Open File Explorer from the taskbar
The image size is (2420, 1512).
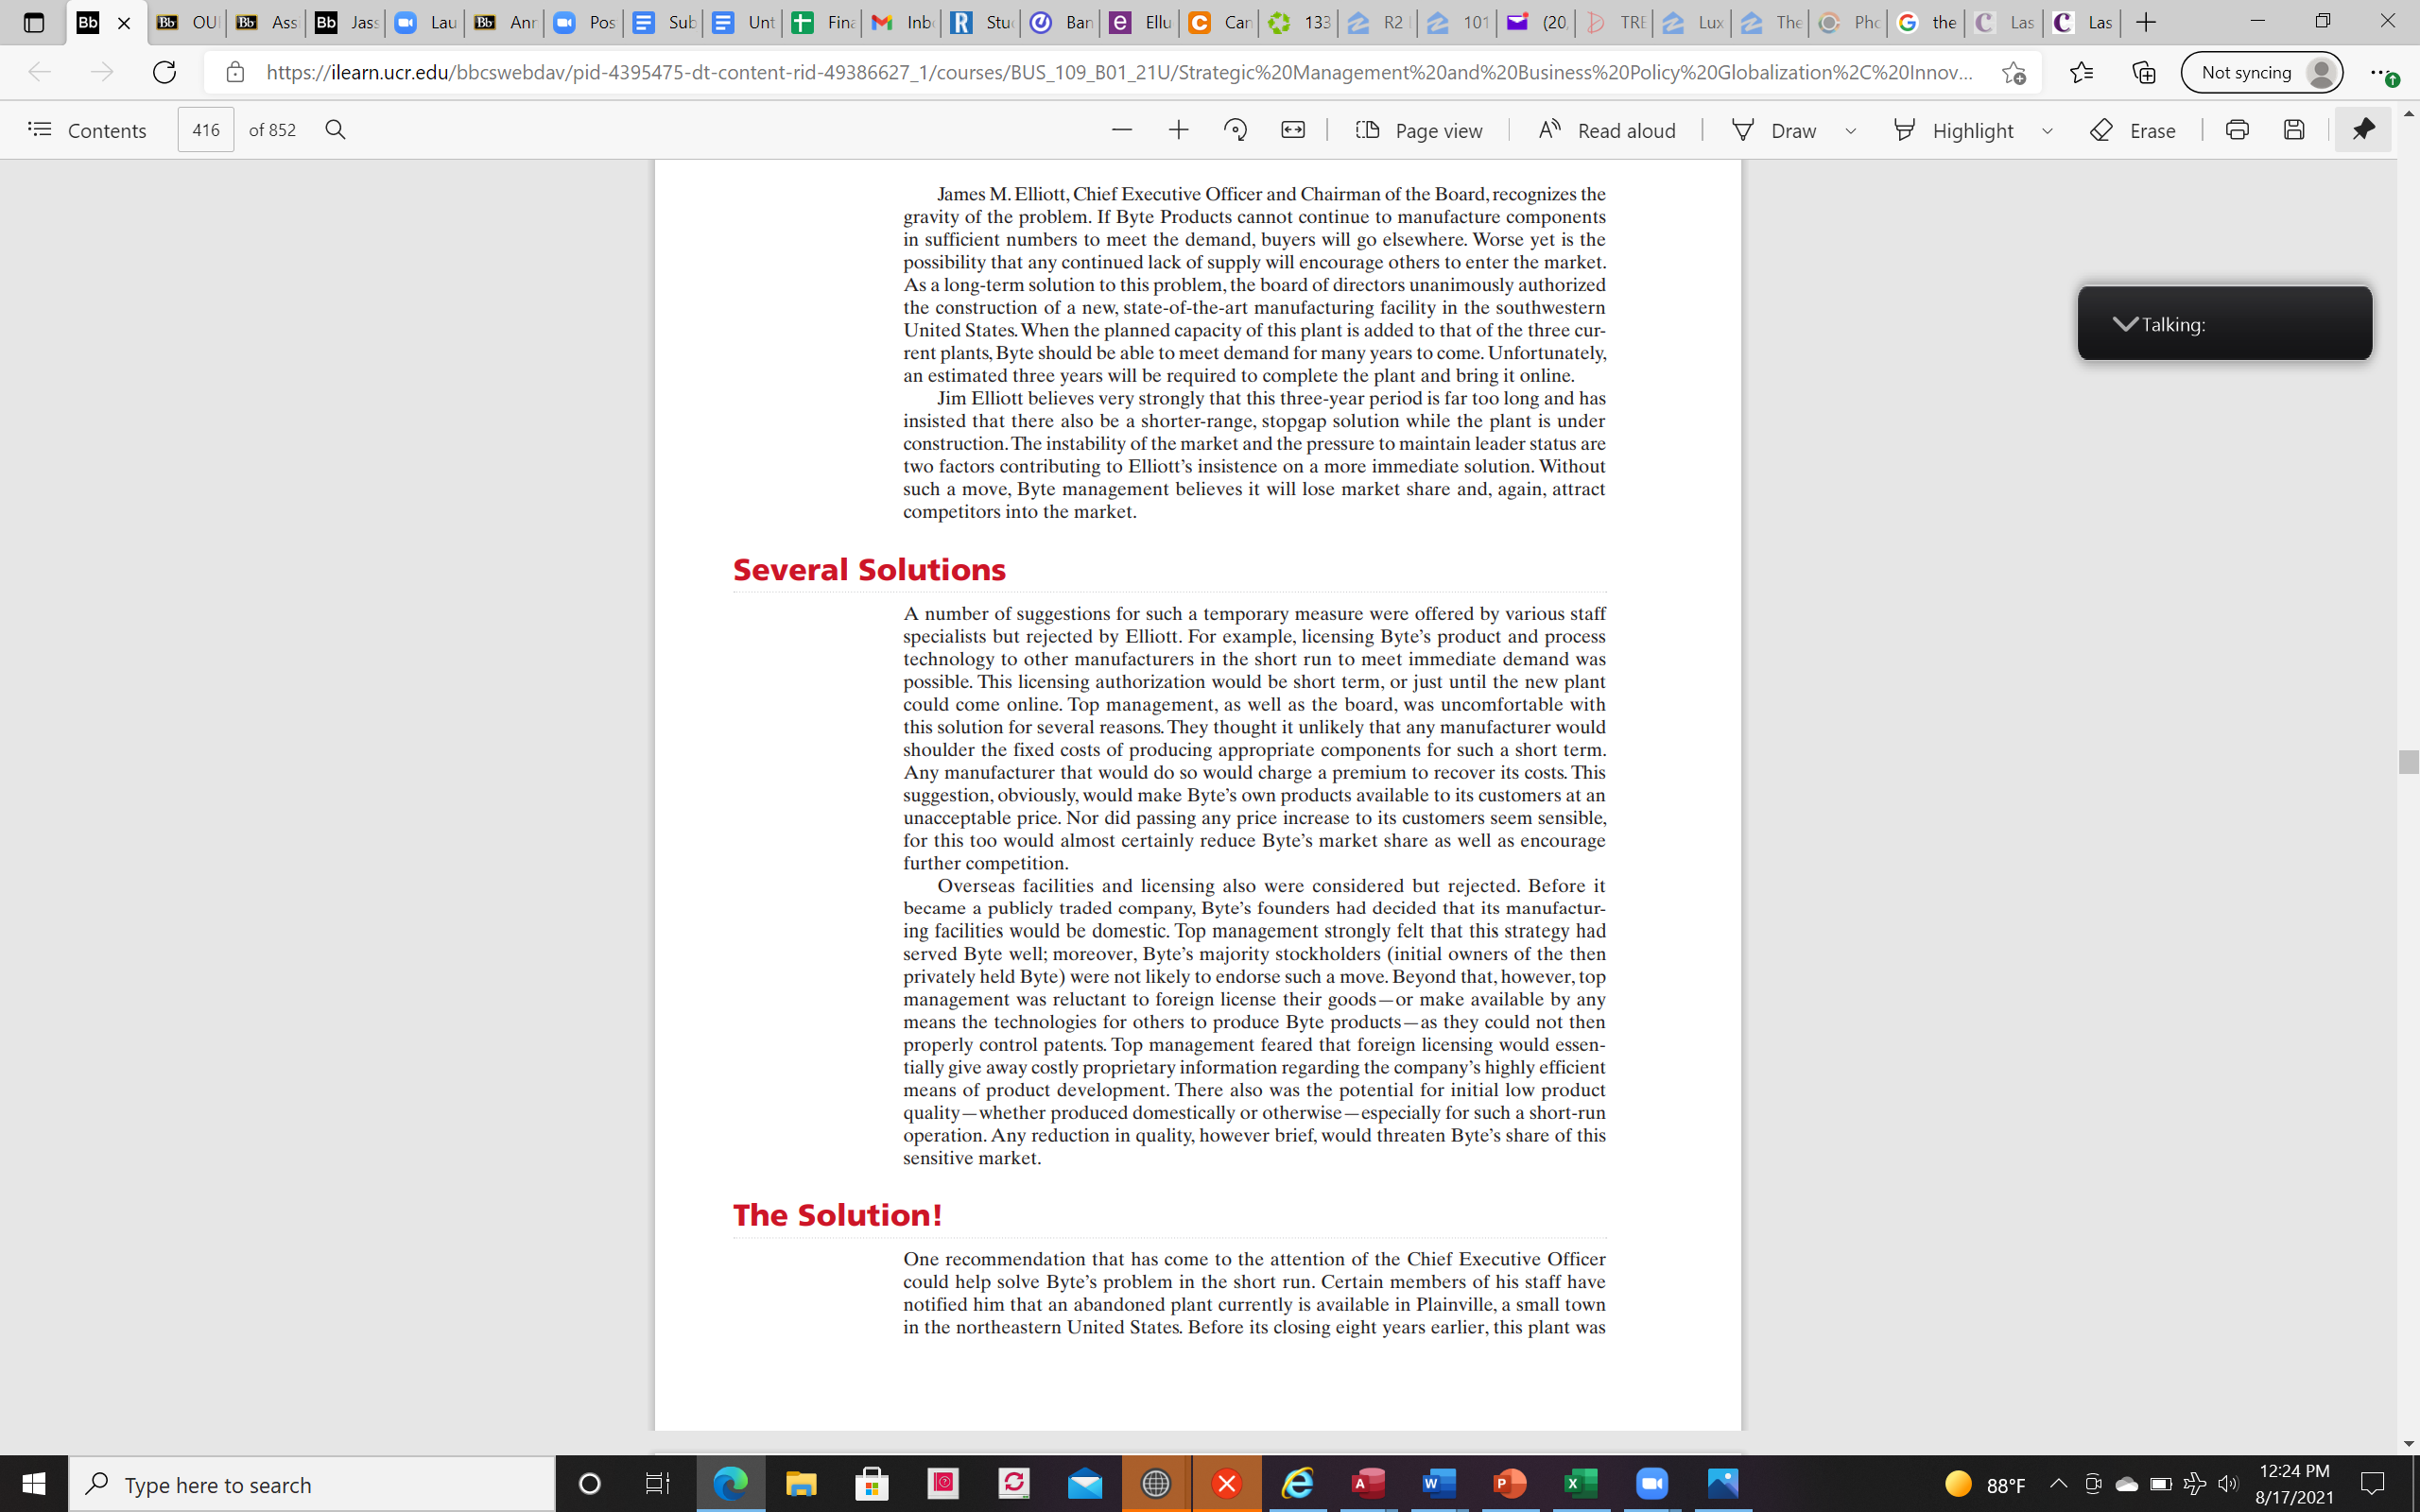pos(800,1484)
